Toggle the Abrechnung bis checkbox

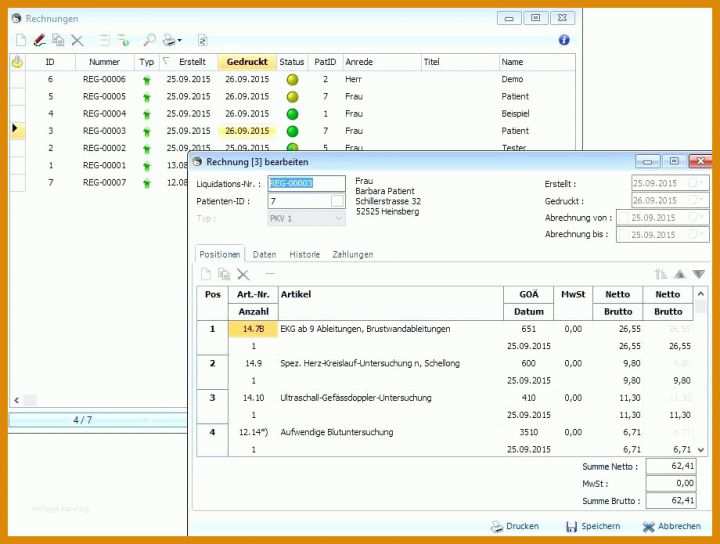623,235
